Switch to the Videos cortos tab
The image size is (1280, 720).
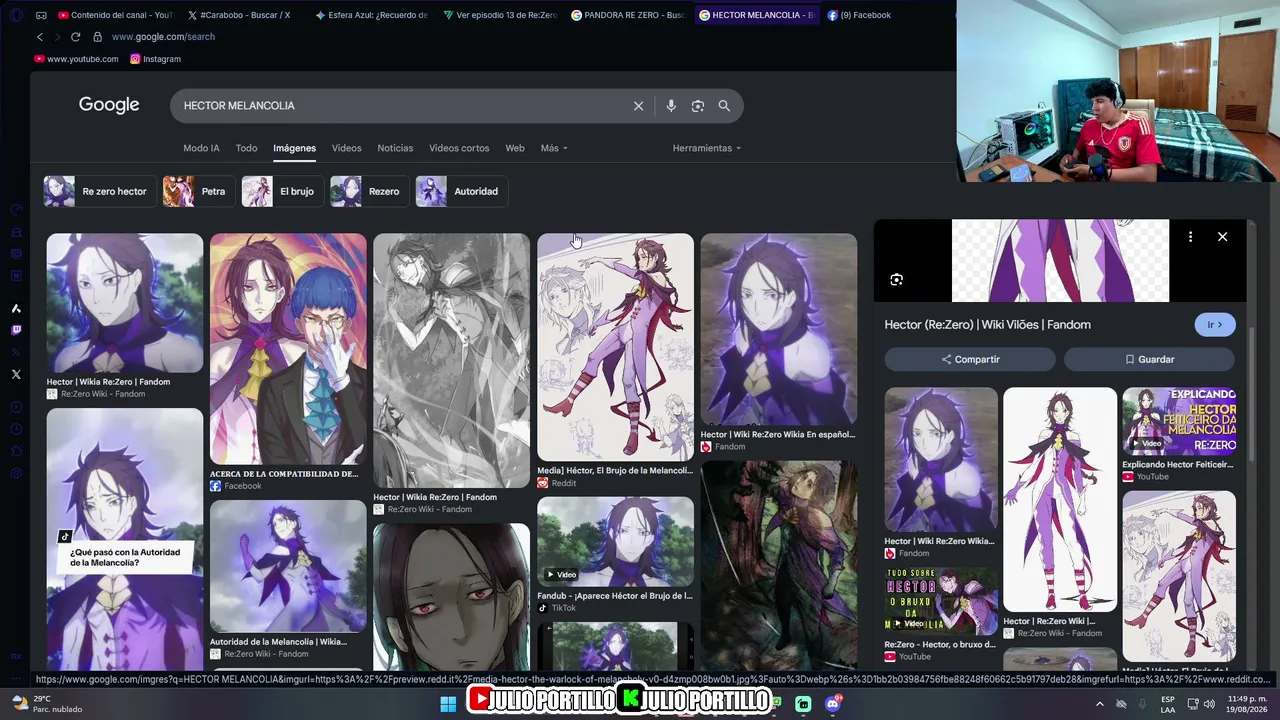459,148
